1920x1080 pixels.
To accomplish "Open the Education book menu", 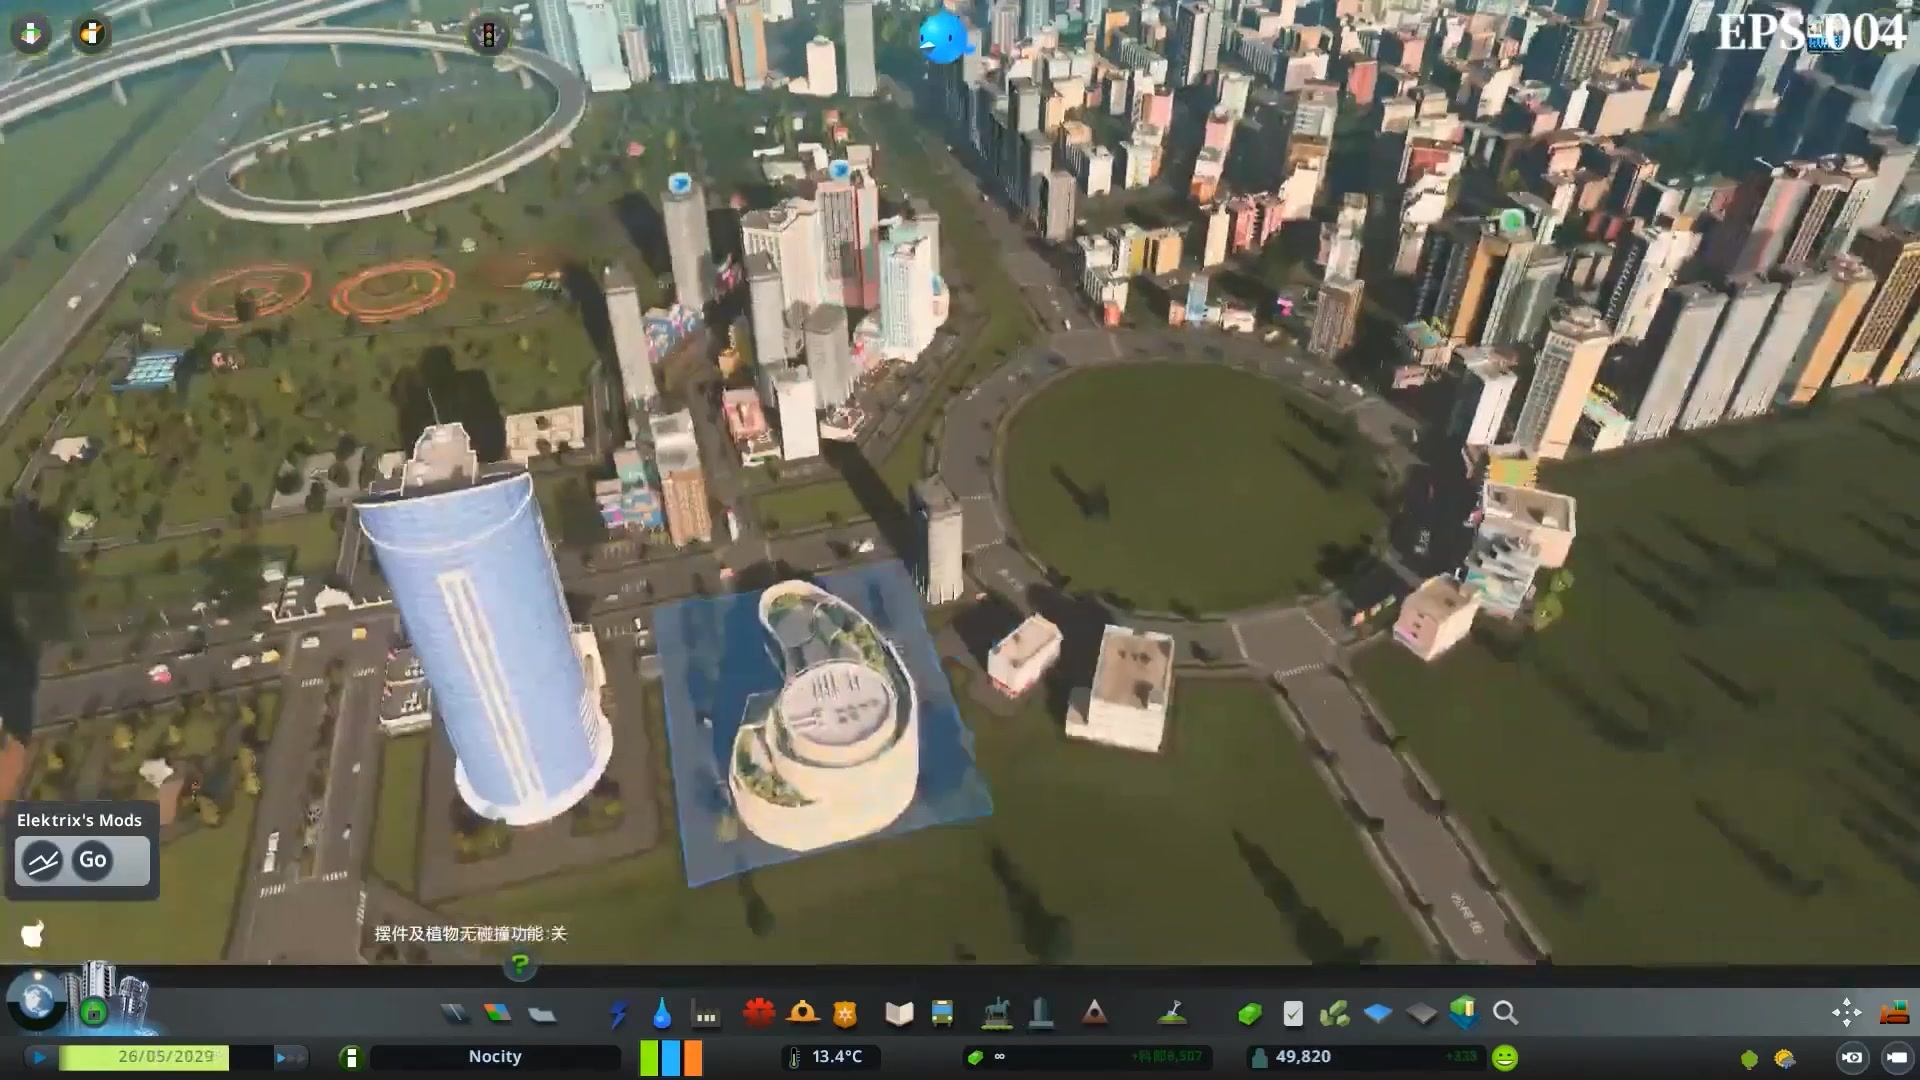I will [899, 1014].
